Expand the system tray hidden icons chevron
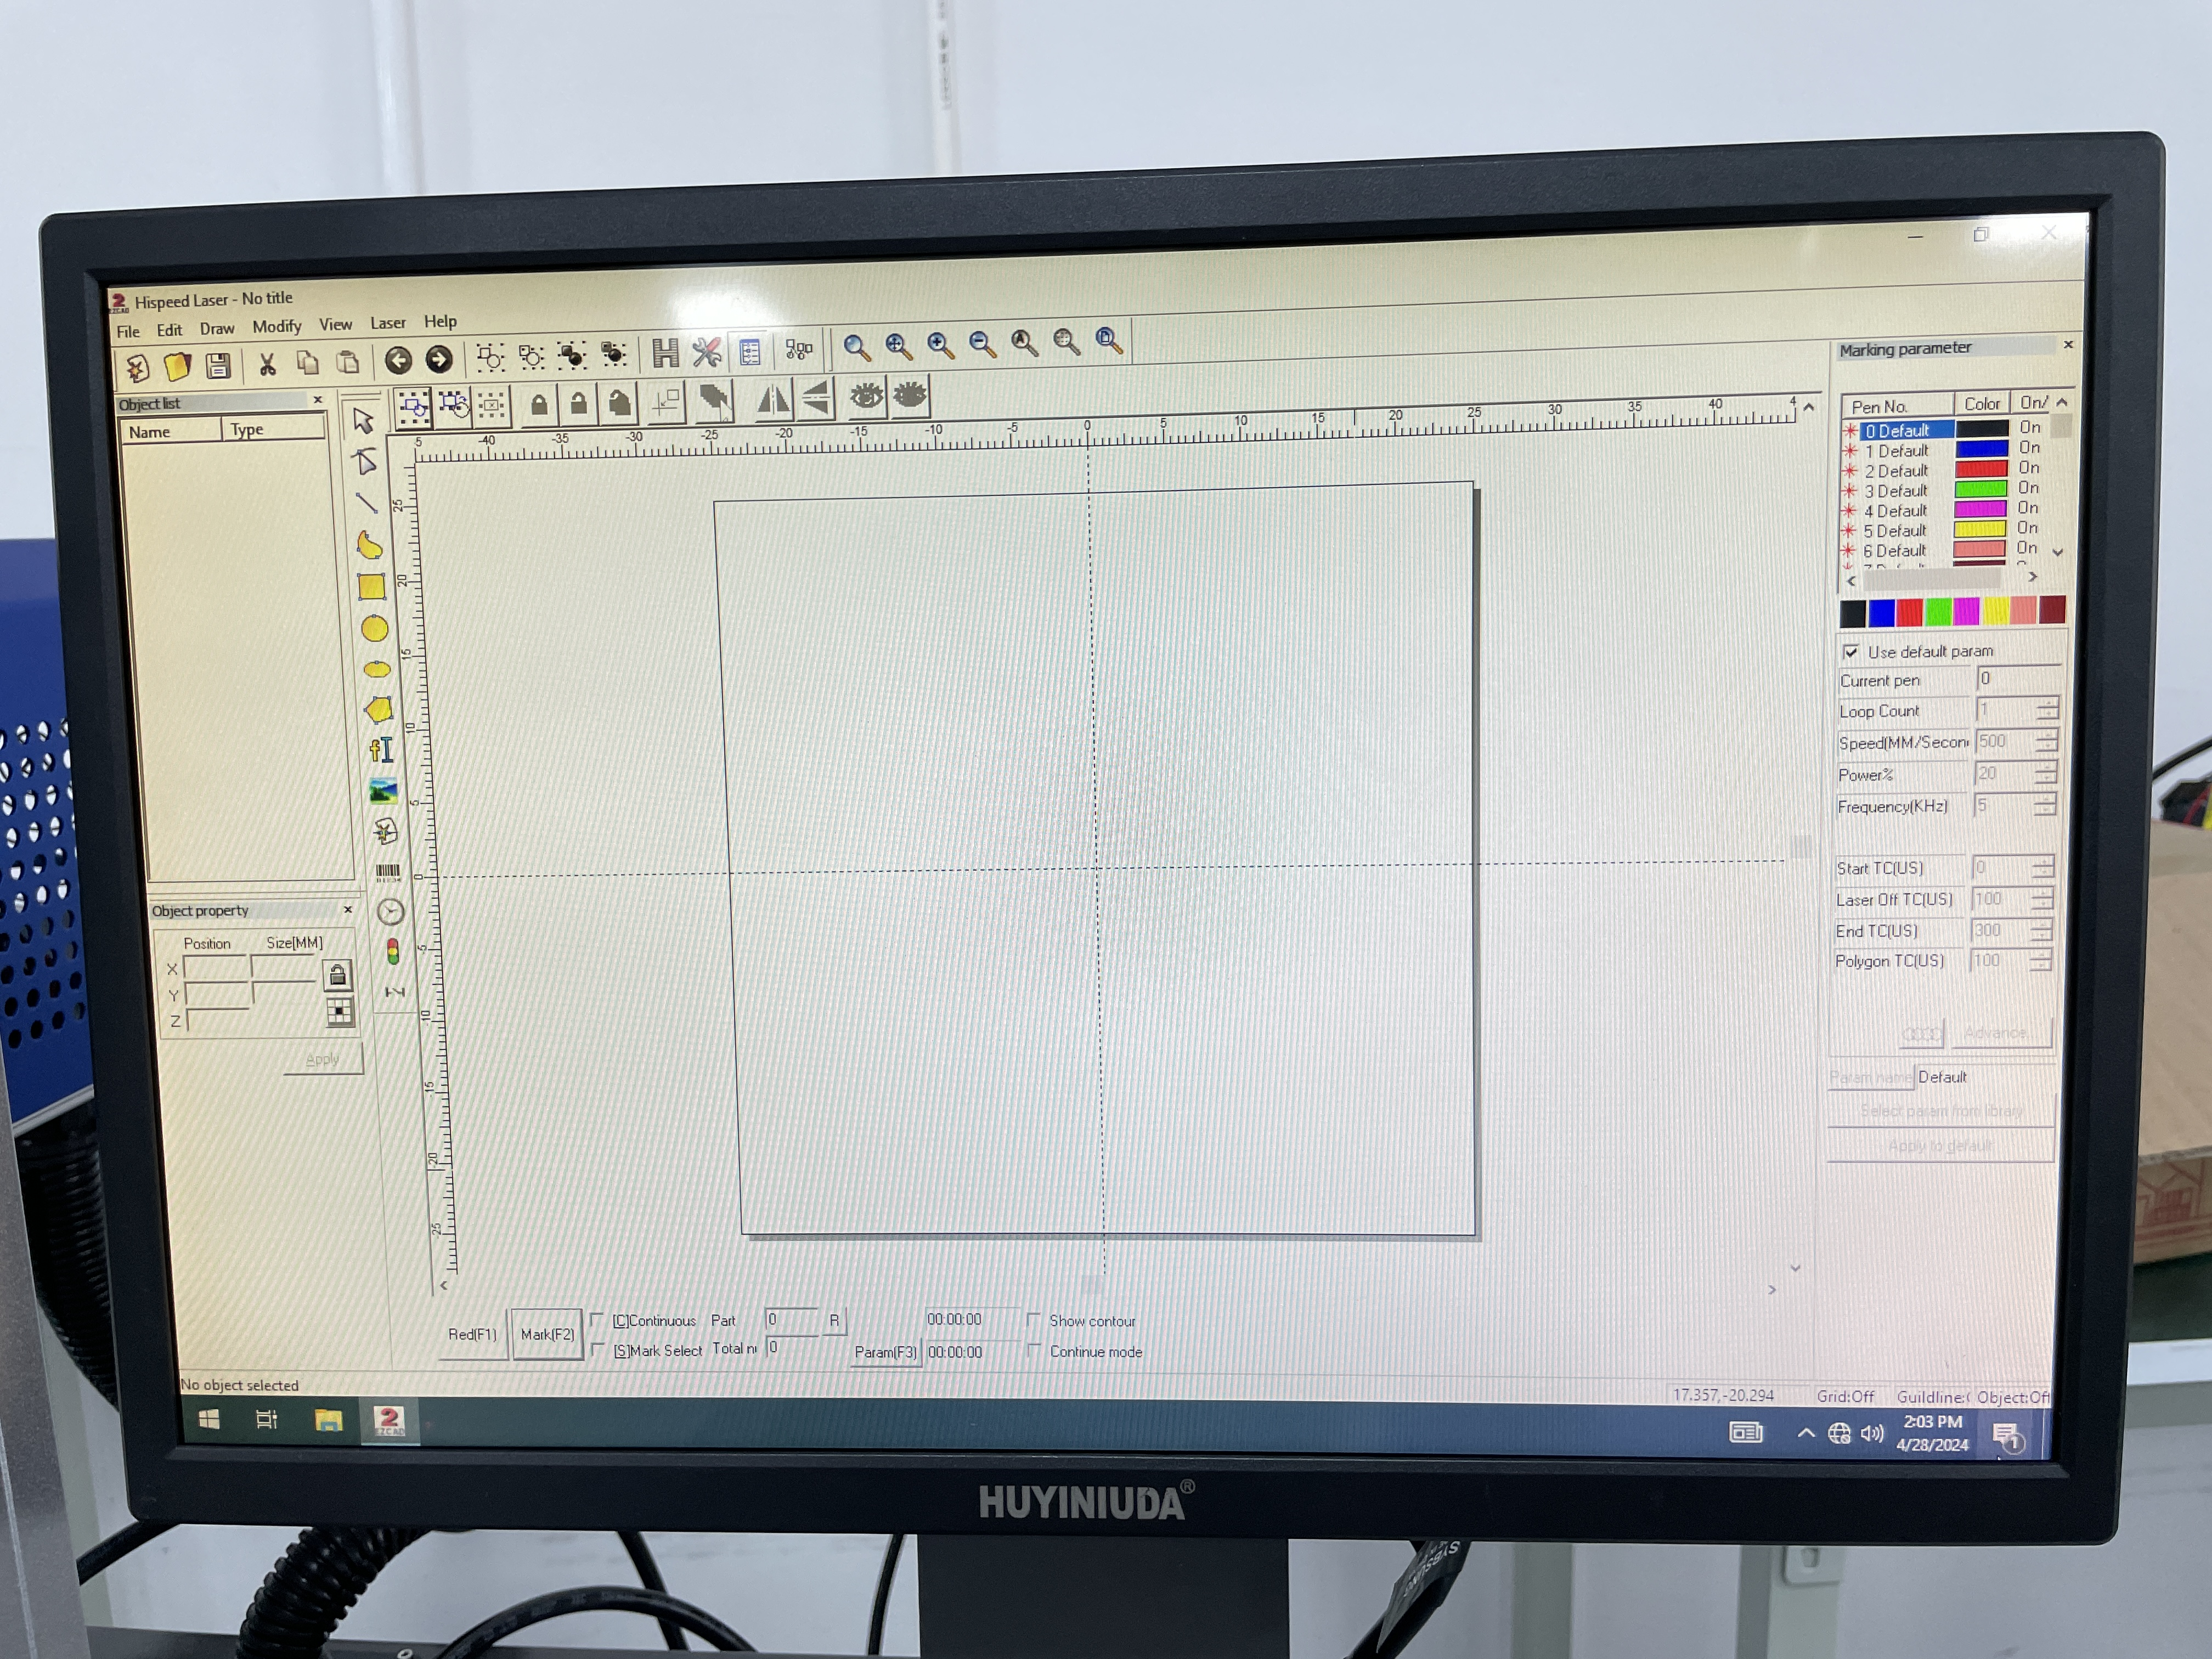Screen dimensions: 2212x1659 (x=1806, y=1433)
